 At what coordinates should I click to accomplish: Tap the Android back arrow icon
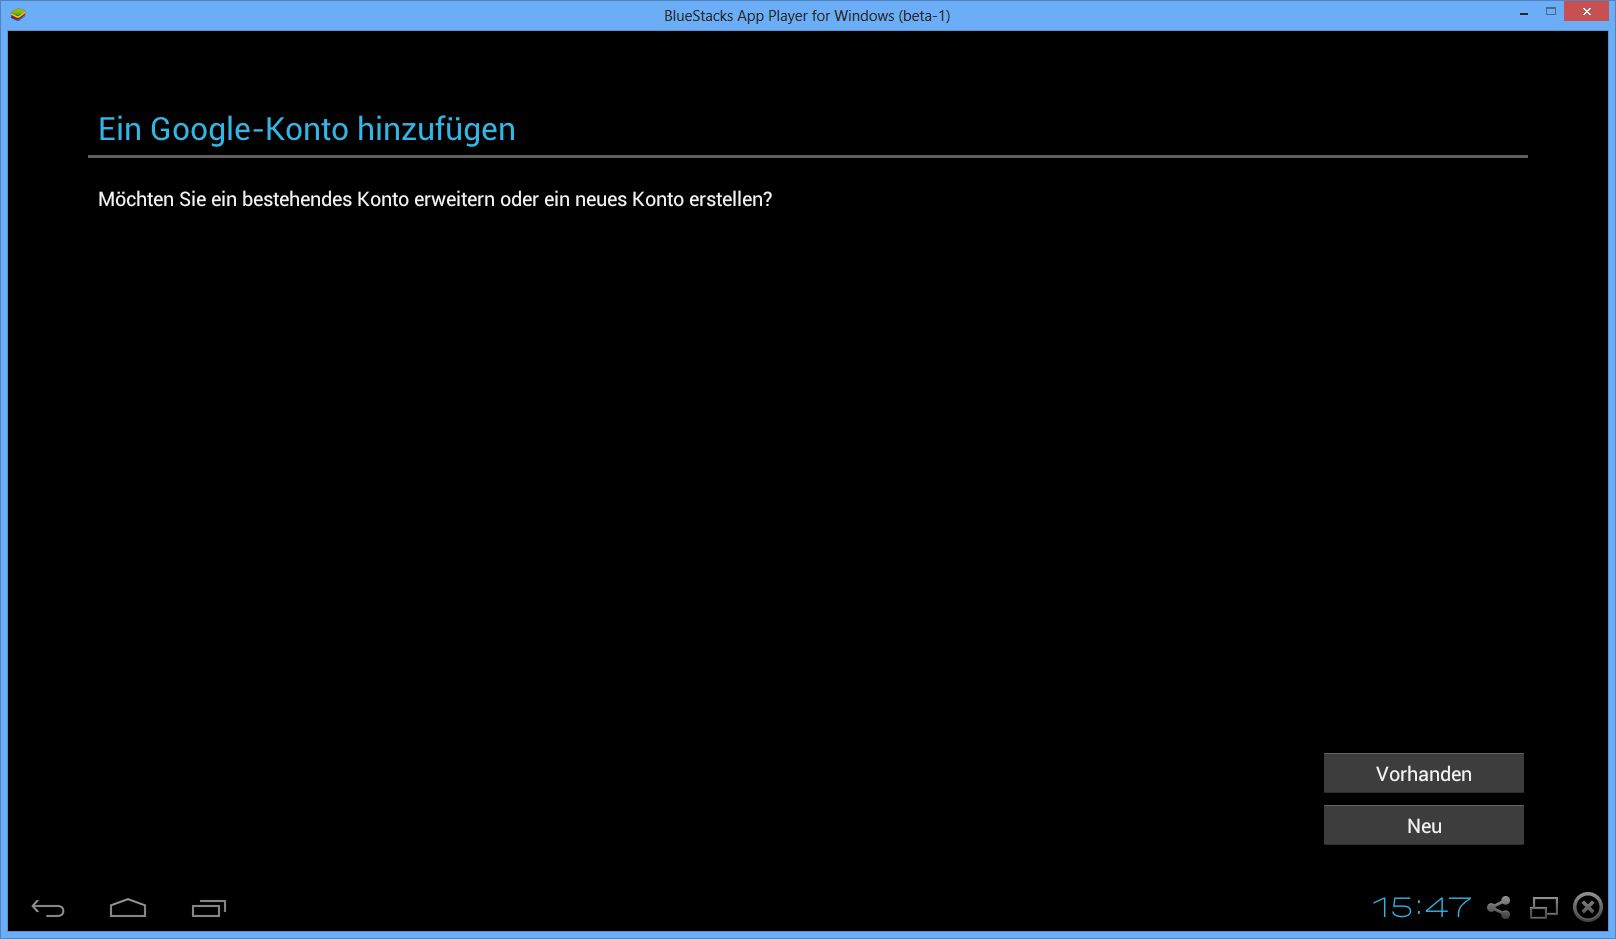(48, 908)
